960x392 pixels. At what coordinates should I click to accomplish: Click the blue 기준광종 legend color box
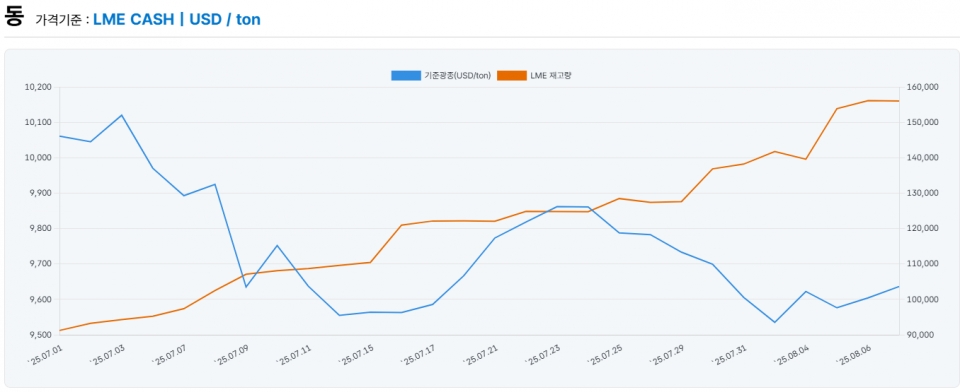pos(406,75)
